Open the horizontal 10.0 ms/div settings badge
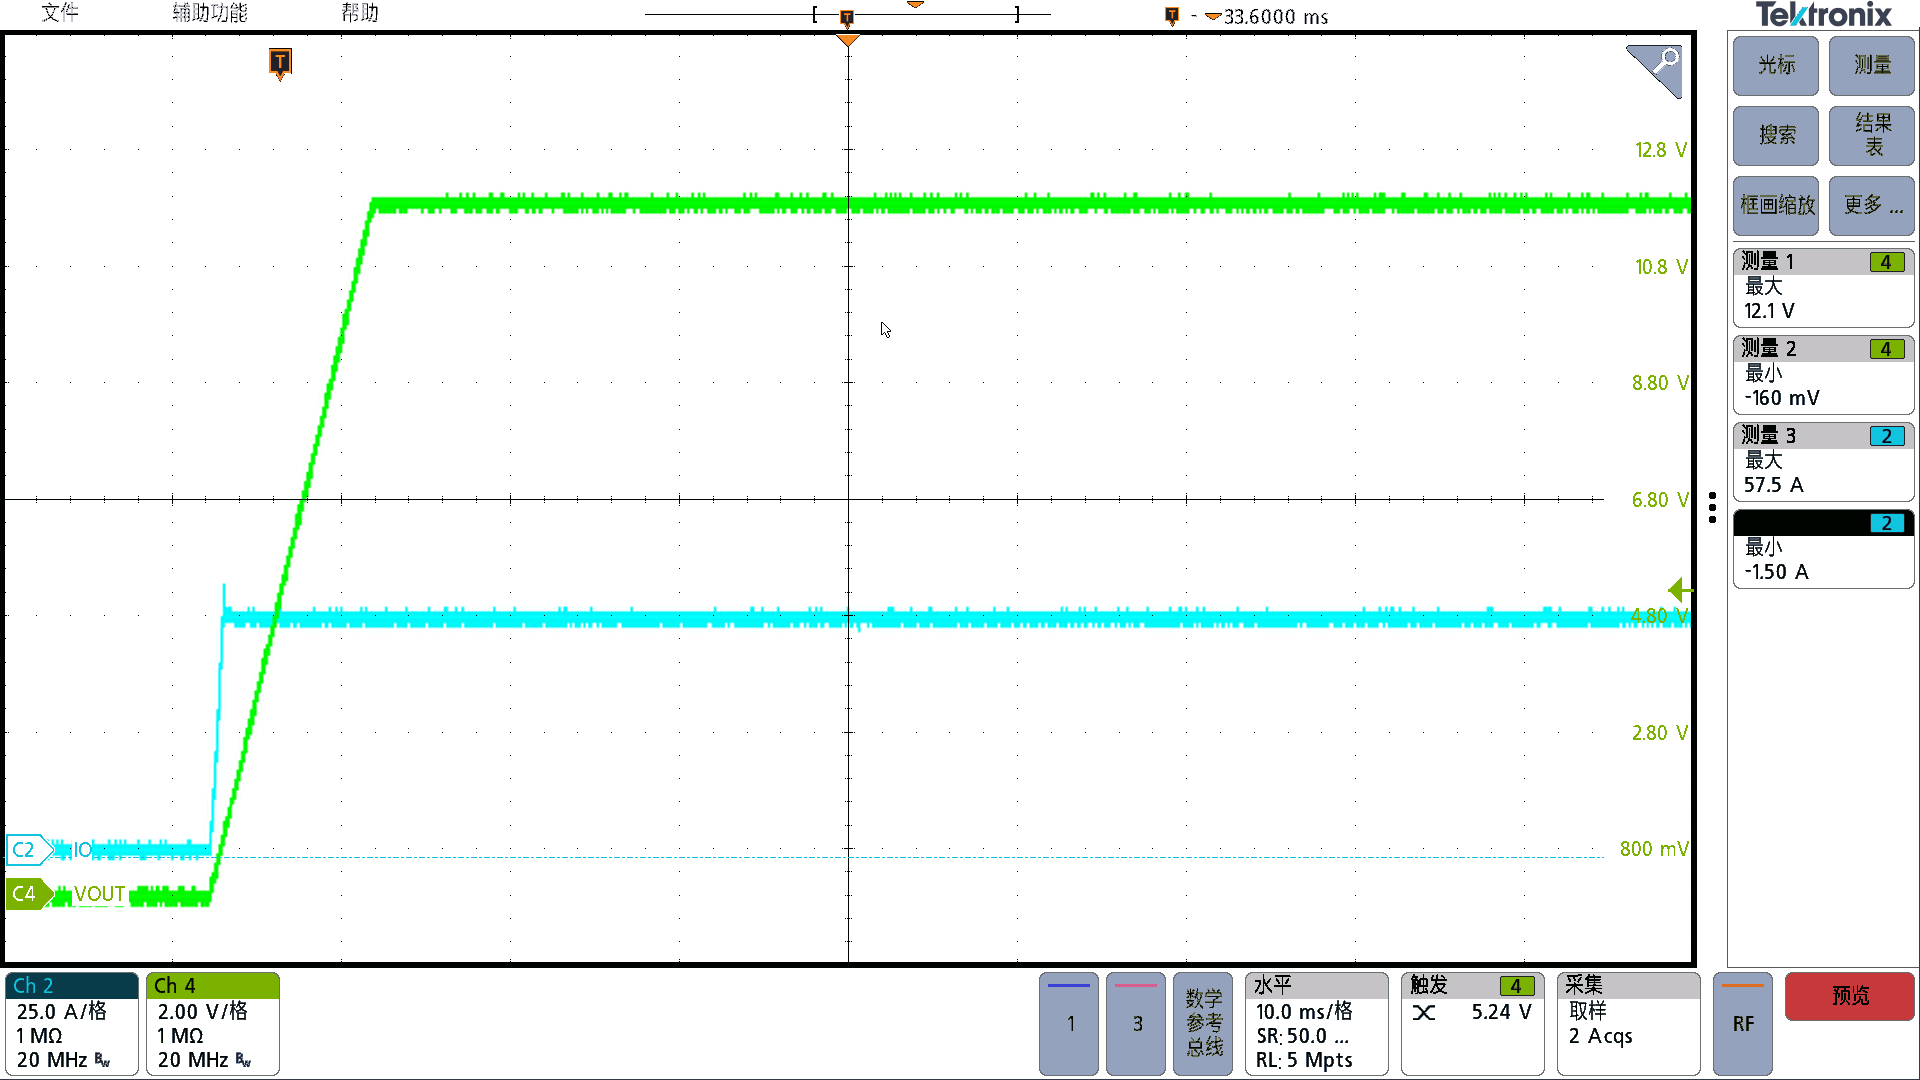Viewport: 1920px width, 1080px height. click(1316, 1023)
